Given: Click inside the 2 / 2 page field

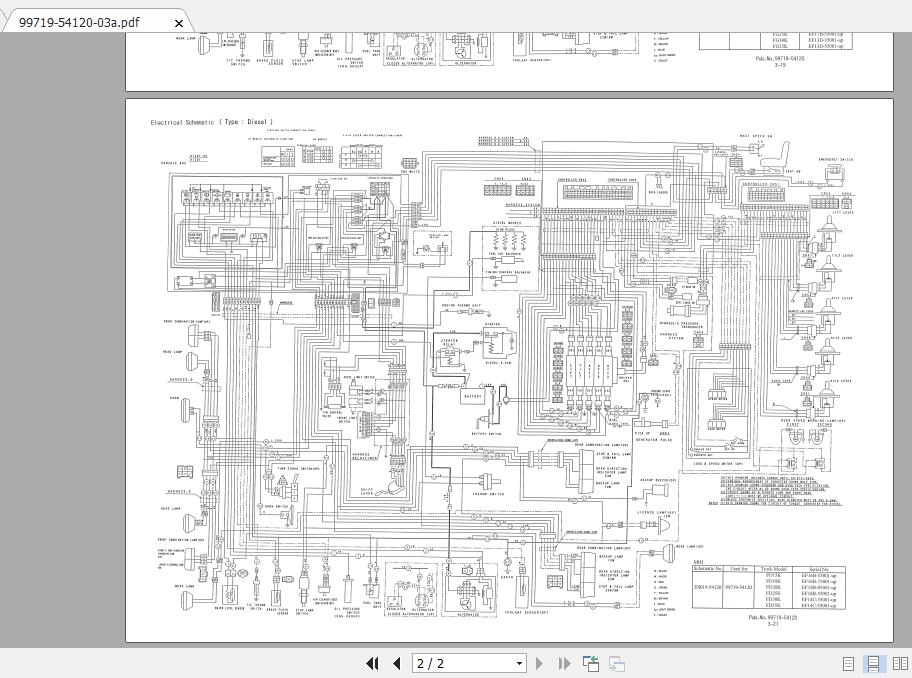Looking at the screenshot, I should click(x=460, y=663).
